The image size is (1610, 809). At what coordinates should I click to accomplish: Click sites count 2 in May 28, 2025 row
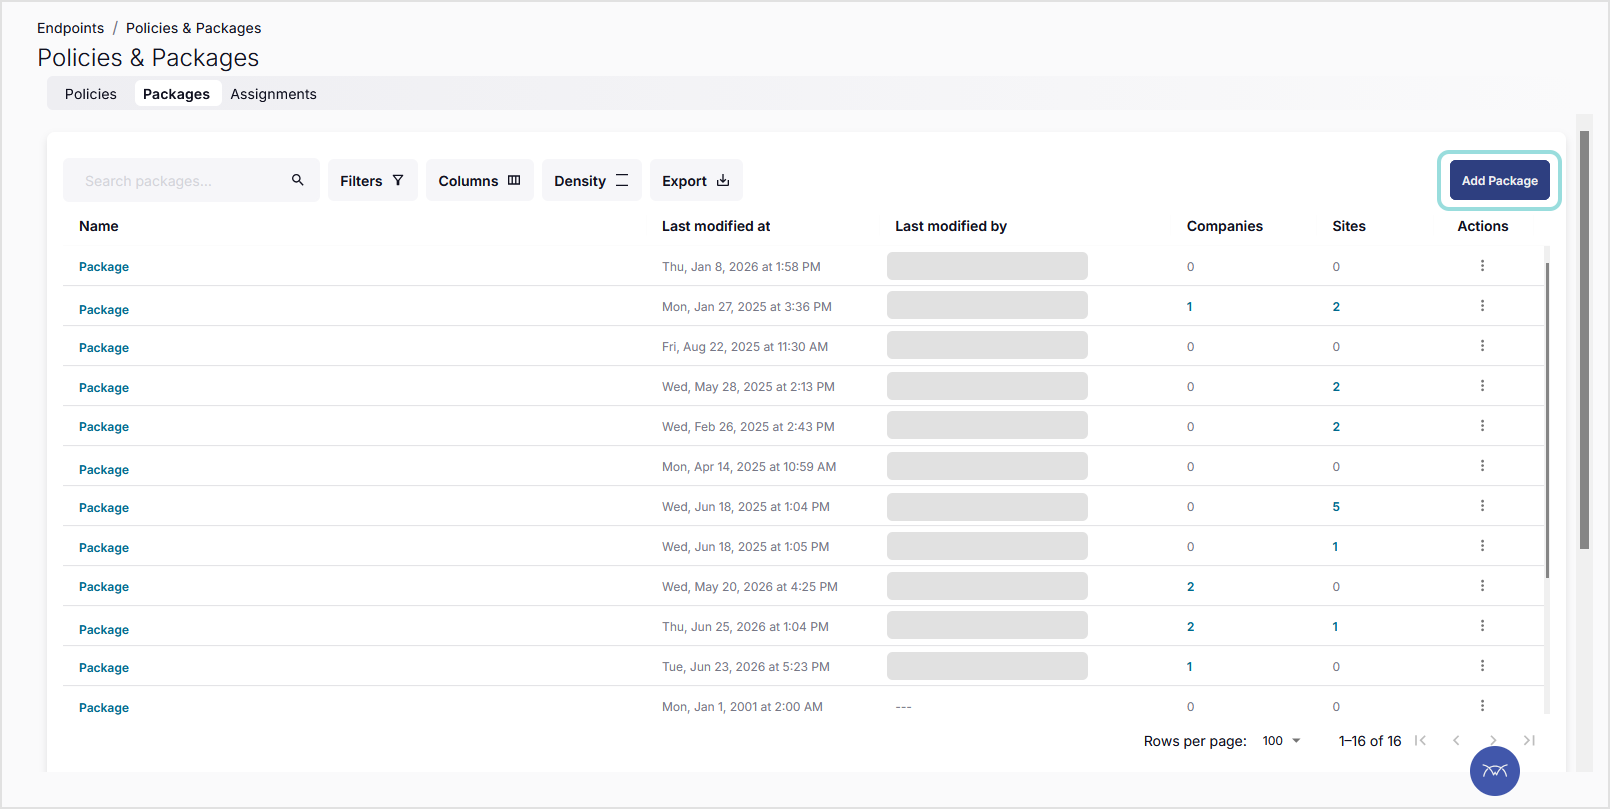[x=1336, y=387]
